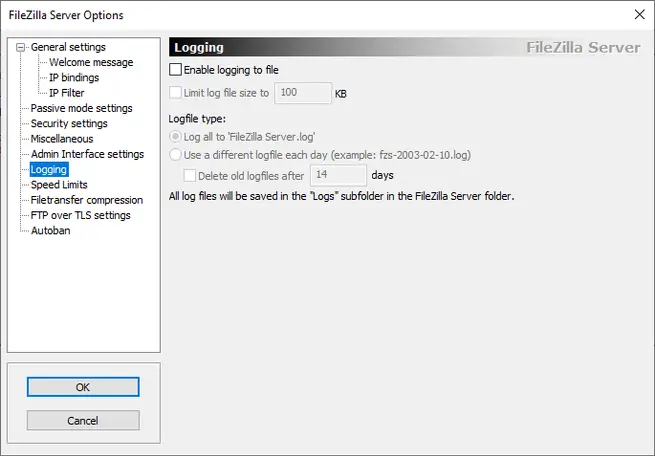Image resolution: width=655 pixels, height=456 pixels.
Task: Select General settings in the tree
Action: (x=68, y=47)
